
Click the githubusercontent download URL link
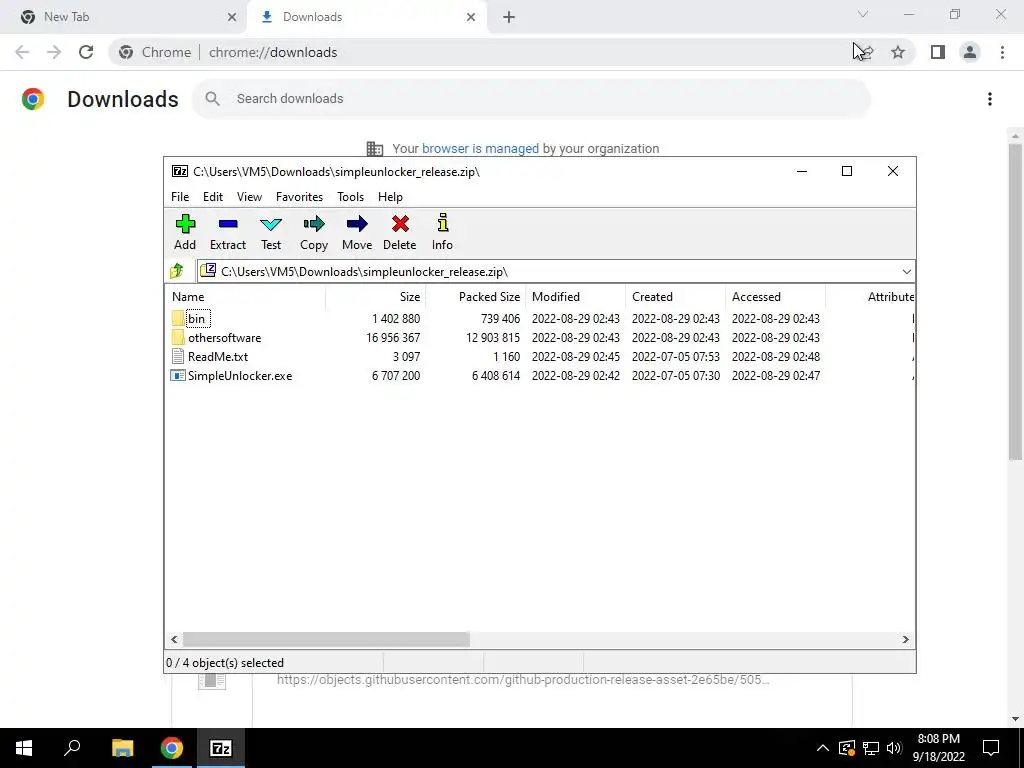click(x=522, y=680)
